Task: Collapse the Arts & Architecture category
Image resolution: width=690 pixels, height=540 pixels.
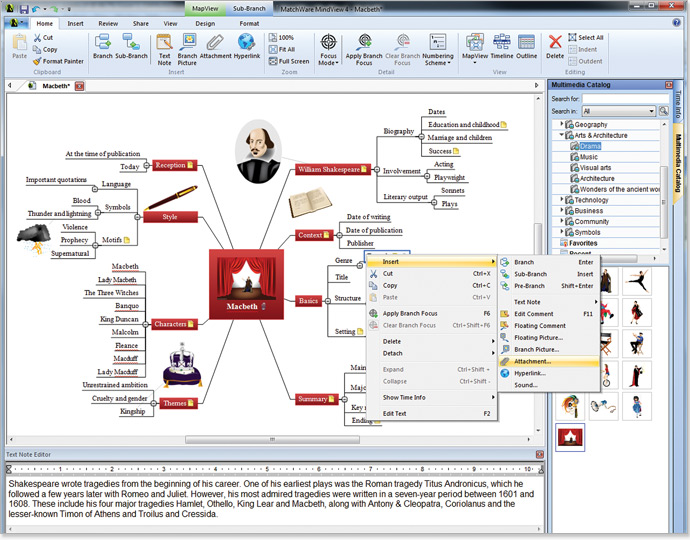Action: pyautogui.click(x=562, y=135)
